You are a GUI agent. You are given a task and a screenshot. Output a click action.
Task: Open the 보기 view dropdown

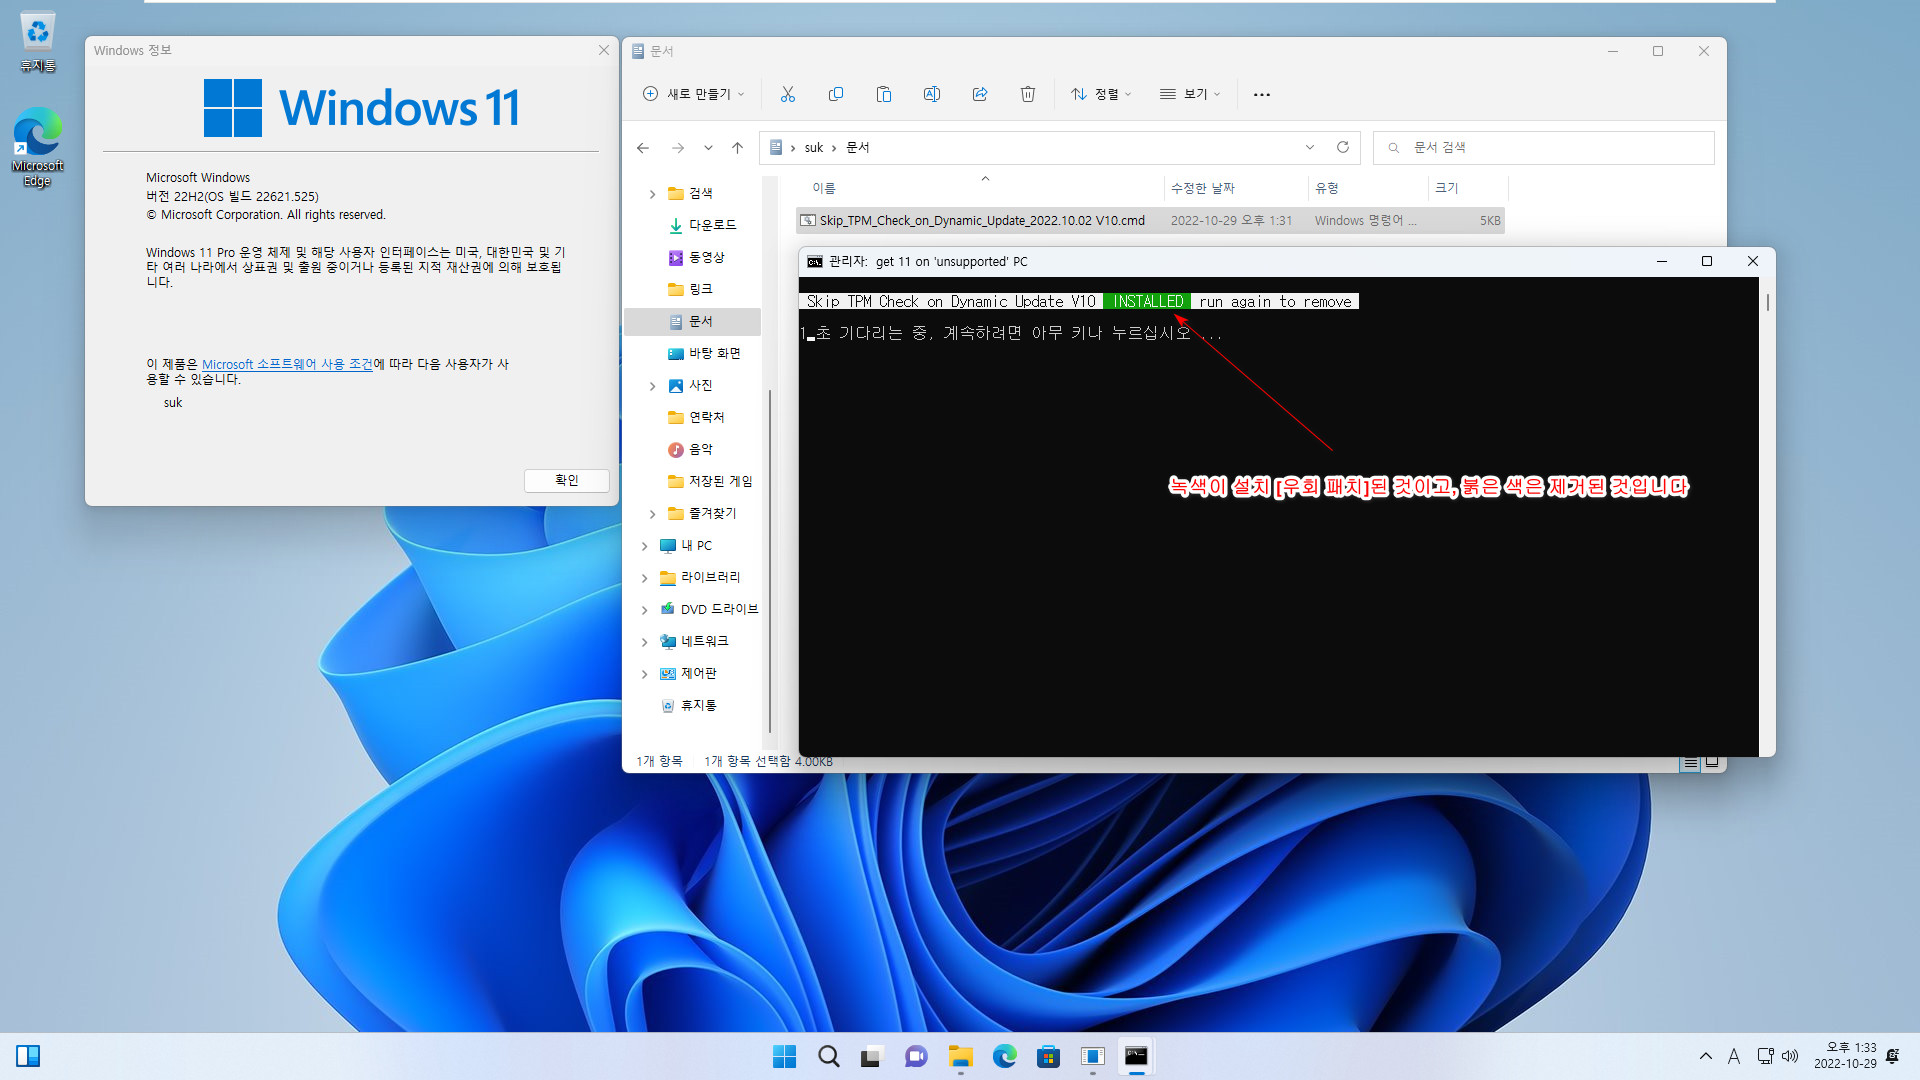1190,94
